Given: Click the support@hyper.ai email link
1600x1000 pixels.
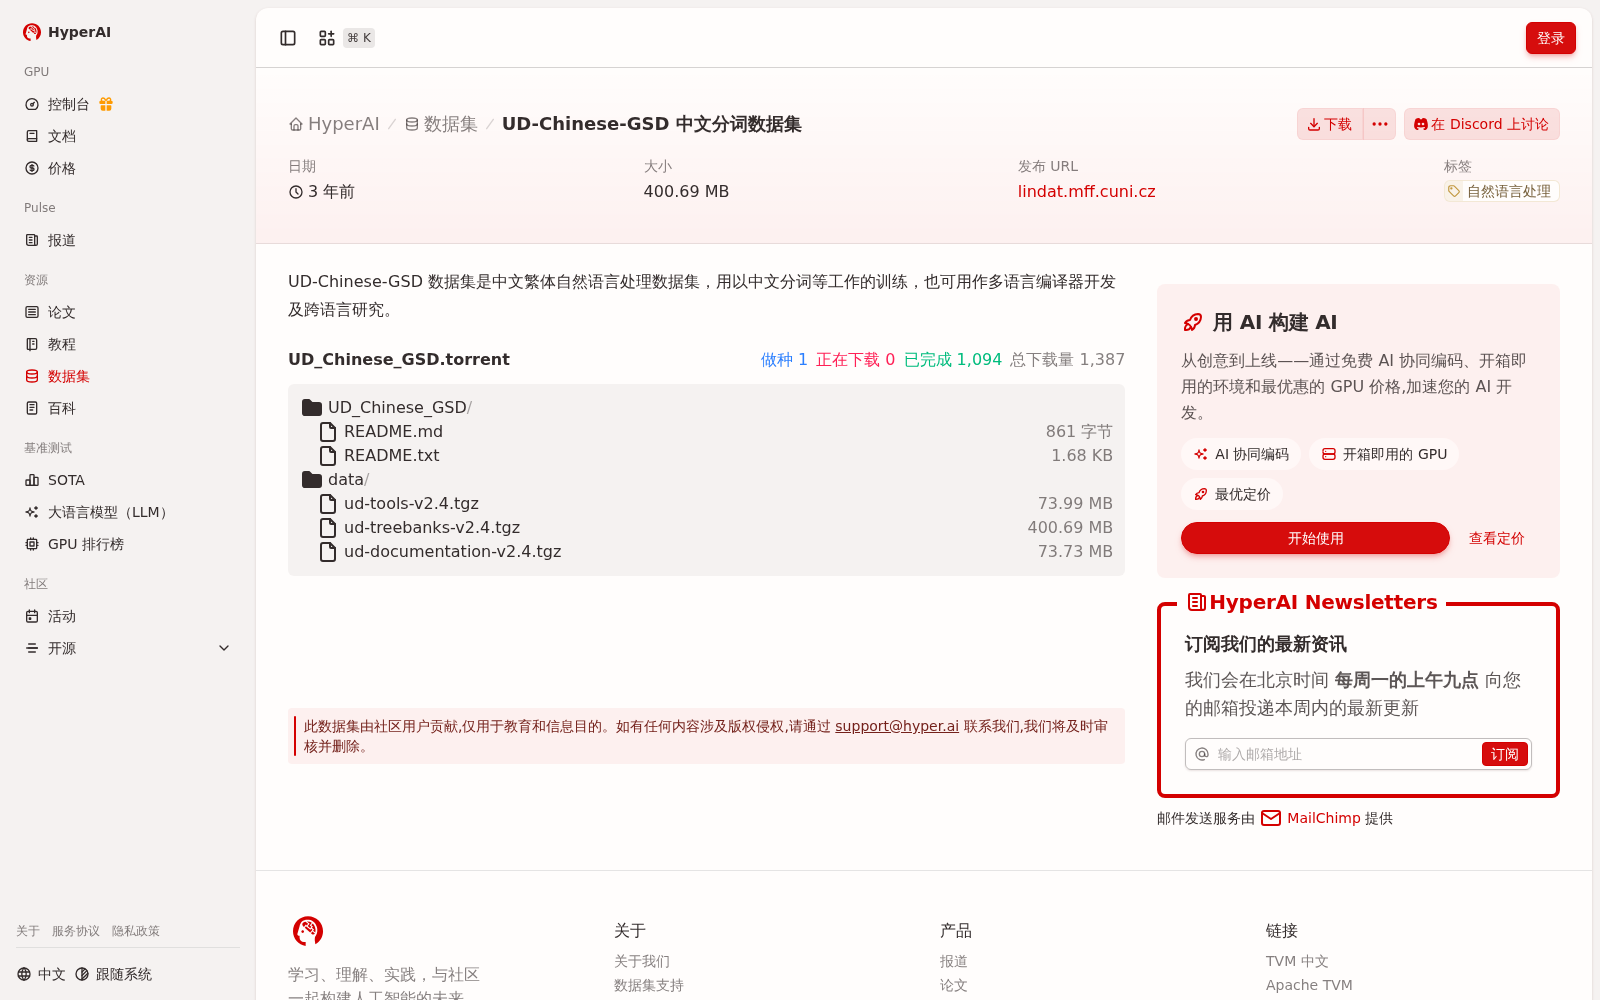Looking at the screenshot, I should point(897,726).
